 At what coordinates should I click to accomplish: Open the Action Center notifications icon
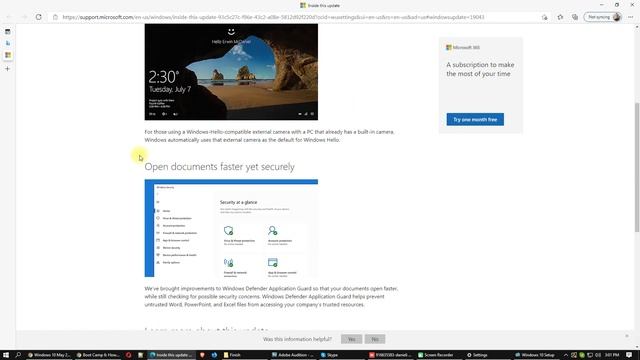pyautogui.click(x=629, y=355)
